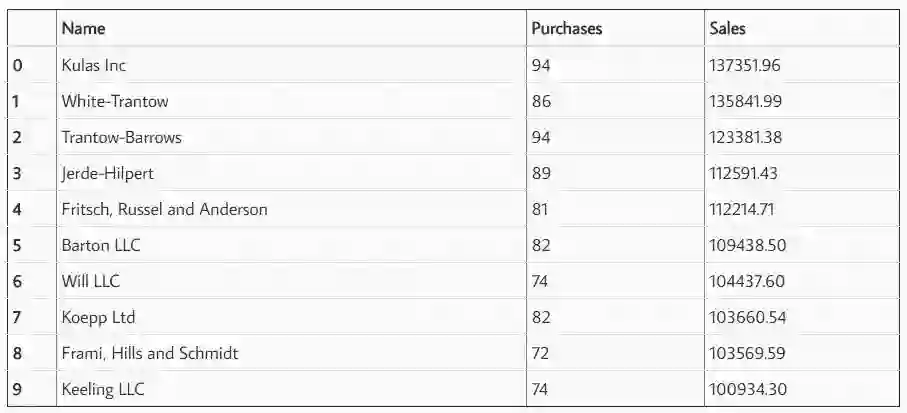Click the Name column header
Image resolution: width=907 pixels, height=413 pixels.
[83, 29]
